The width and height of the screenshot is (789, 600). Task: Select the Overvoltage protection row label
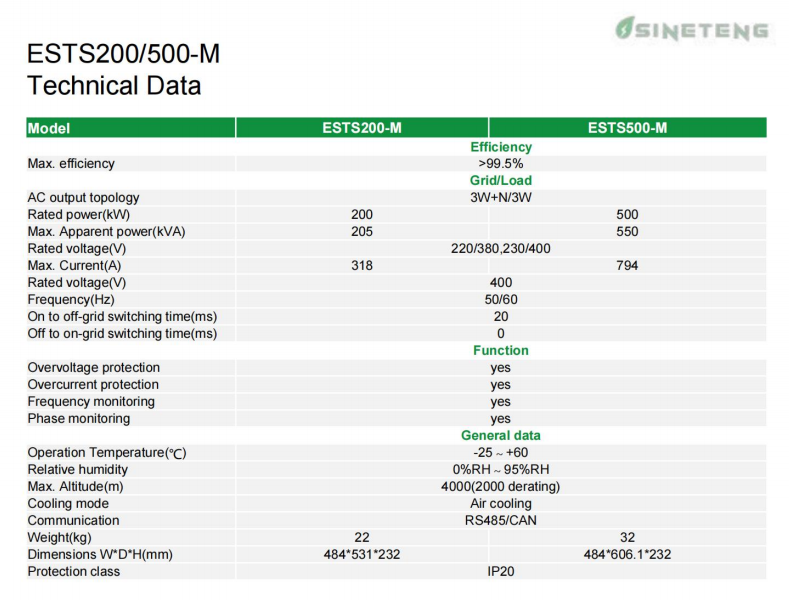click(x=94, y=367)
